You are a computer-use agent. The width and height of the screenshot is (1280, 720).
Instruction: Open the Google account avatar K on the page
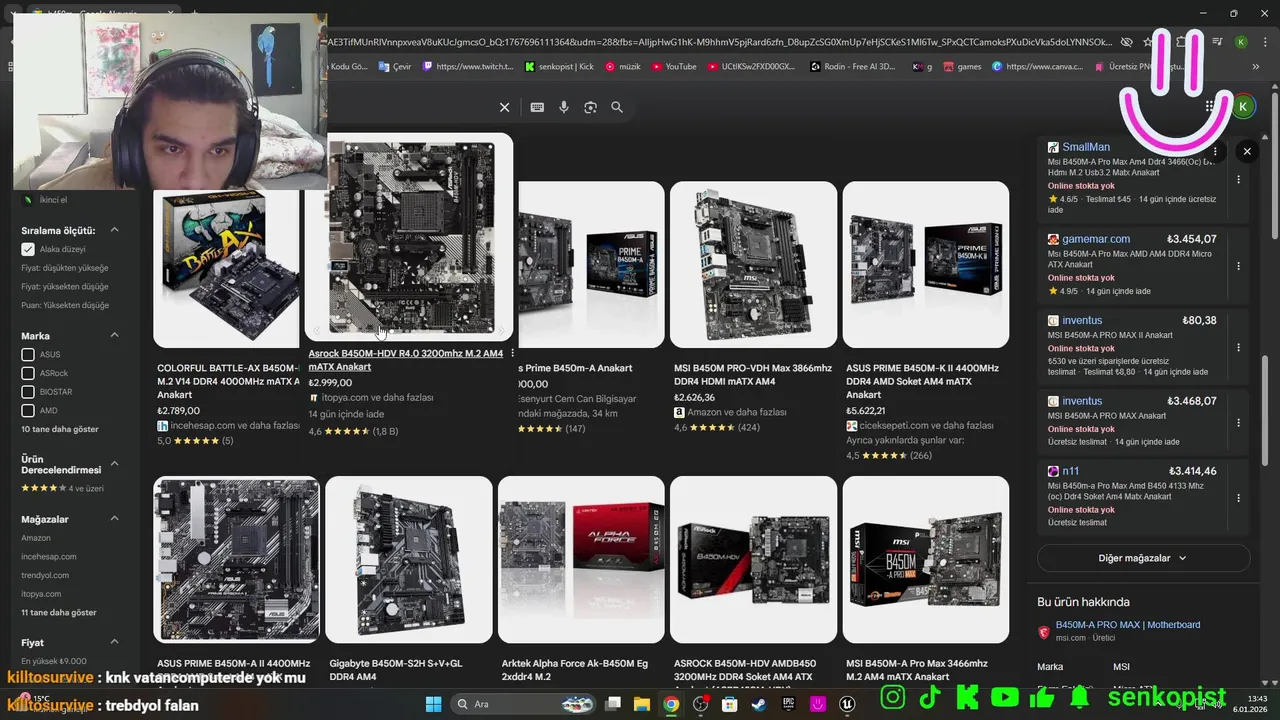pyautogui.click(x=1243, y=106)
